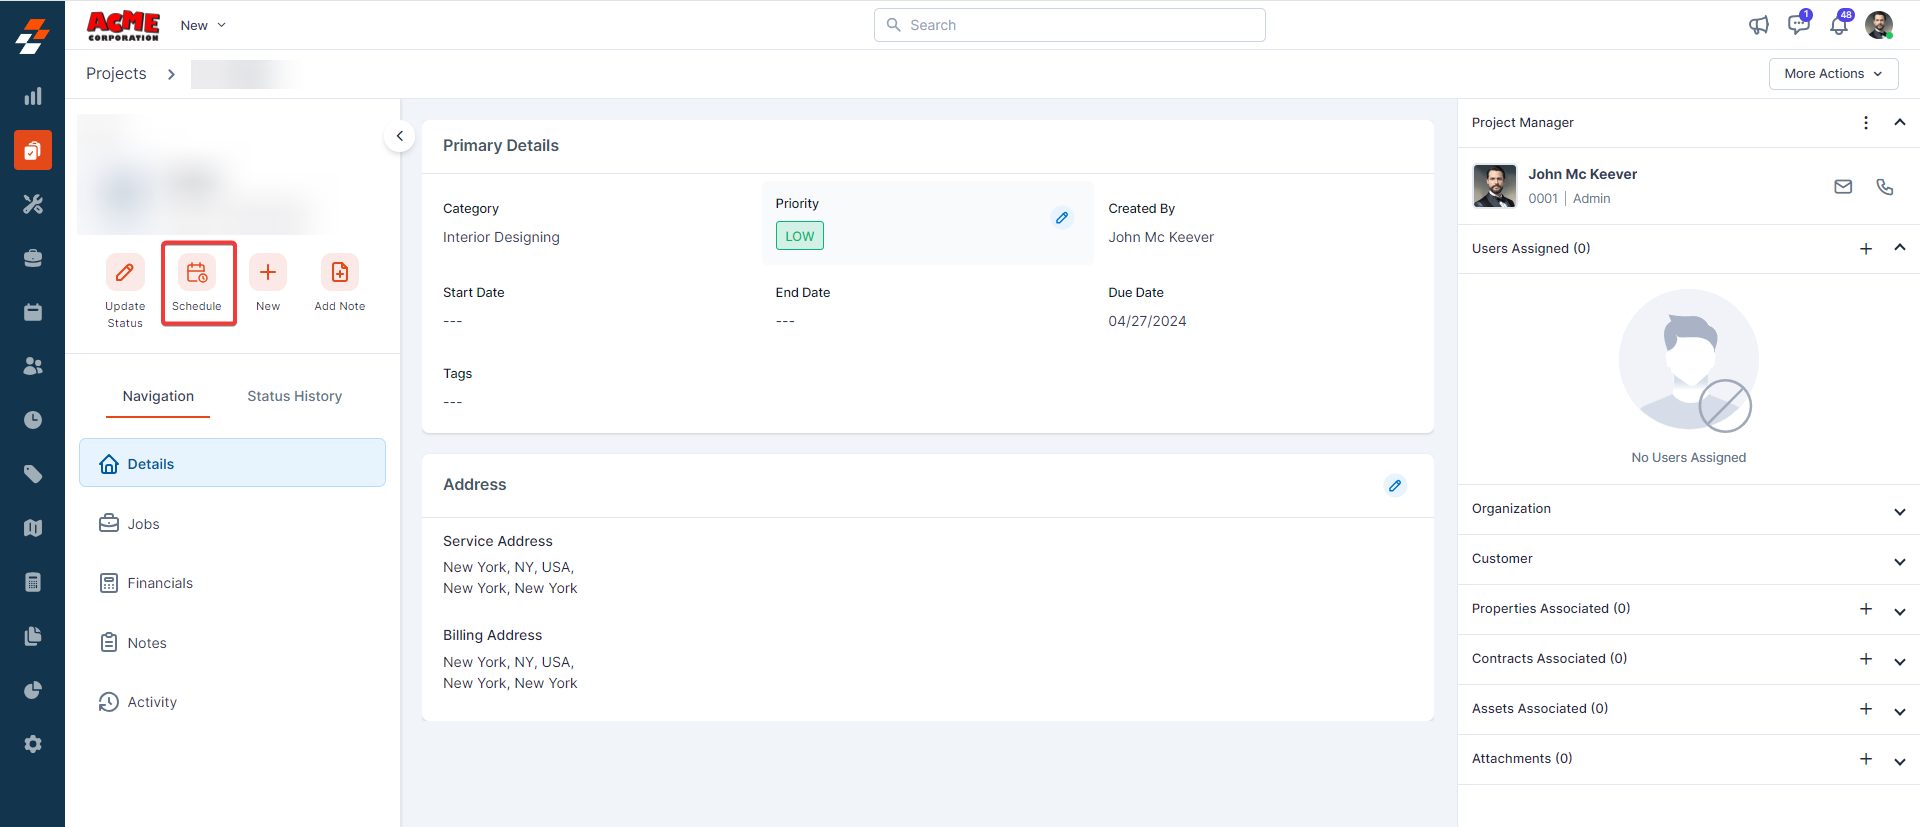Edit the Priority field pencil icon

pyautogui.click(x=1062, y=218)
